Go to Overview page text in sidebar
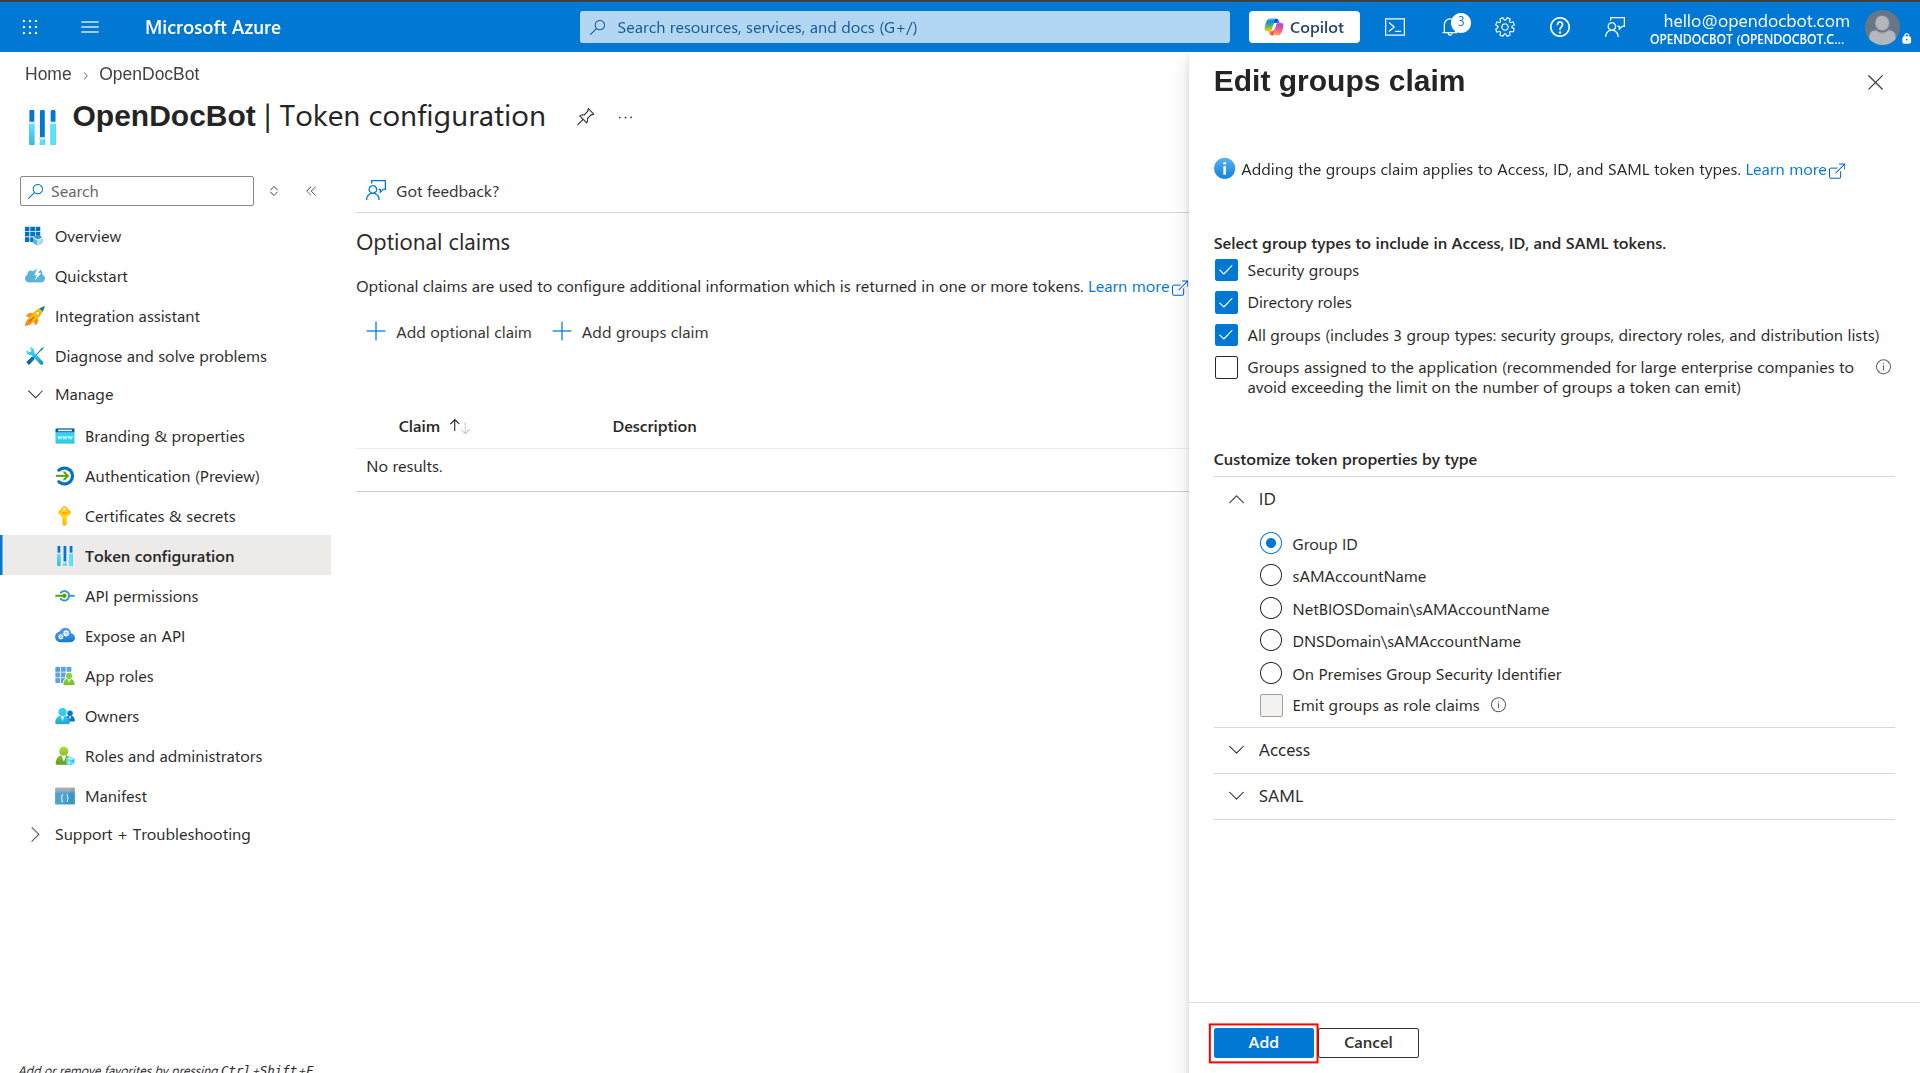 pyautogui.click(x=88, y=236)
